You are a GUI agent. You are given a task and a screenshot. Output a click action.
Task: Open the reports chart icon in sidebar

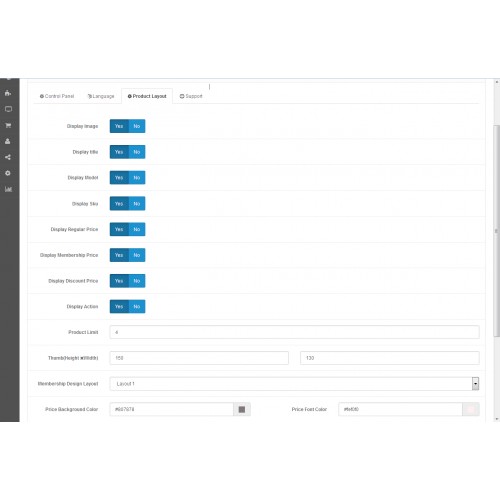pyautogui.click(x=8, y=189)
